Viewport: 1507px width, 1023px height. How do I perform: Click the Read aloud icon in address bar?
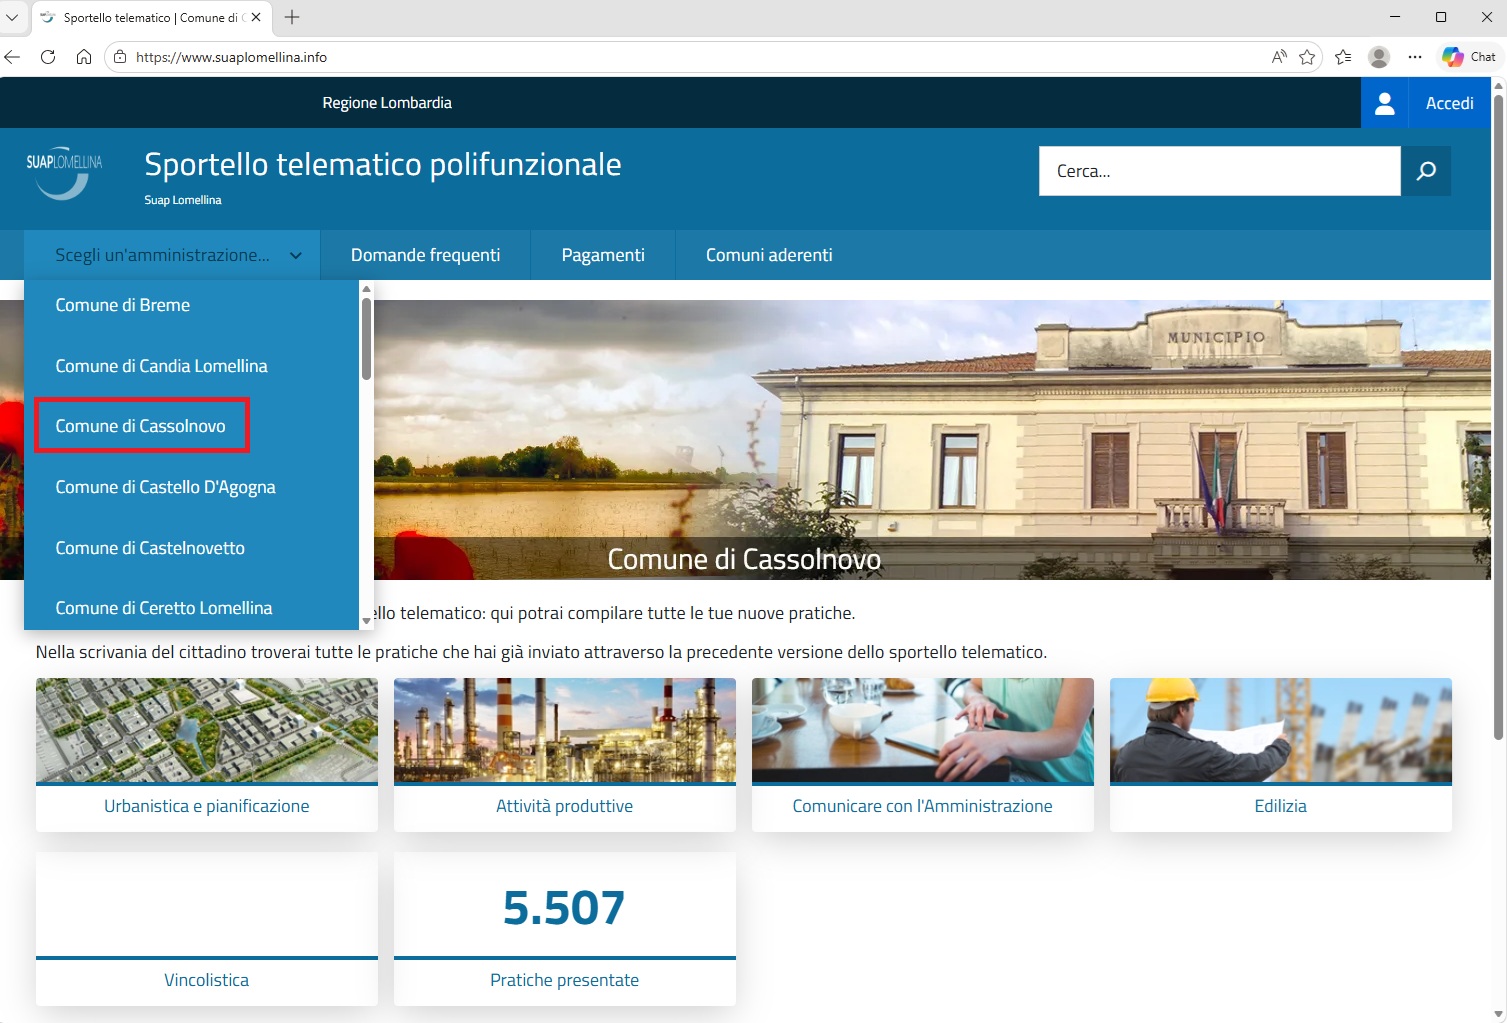point(1279,57)
